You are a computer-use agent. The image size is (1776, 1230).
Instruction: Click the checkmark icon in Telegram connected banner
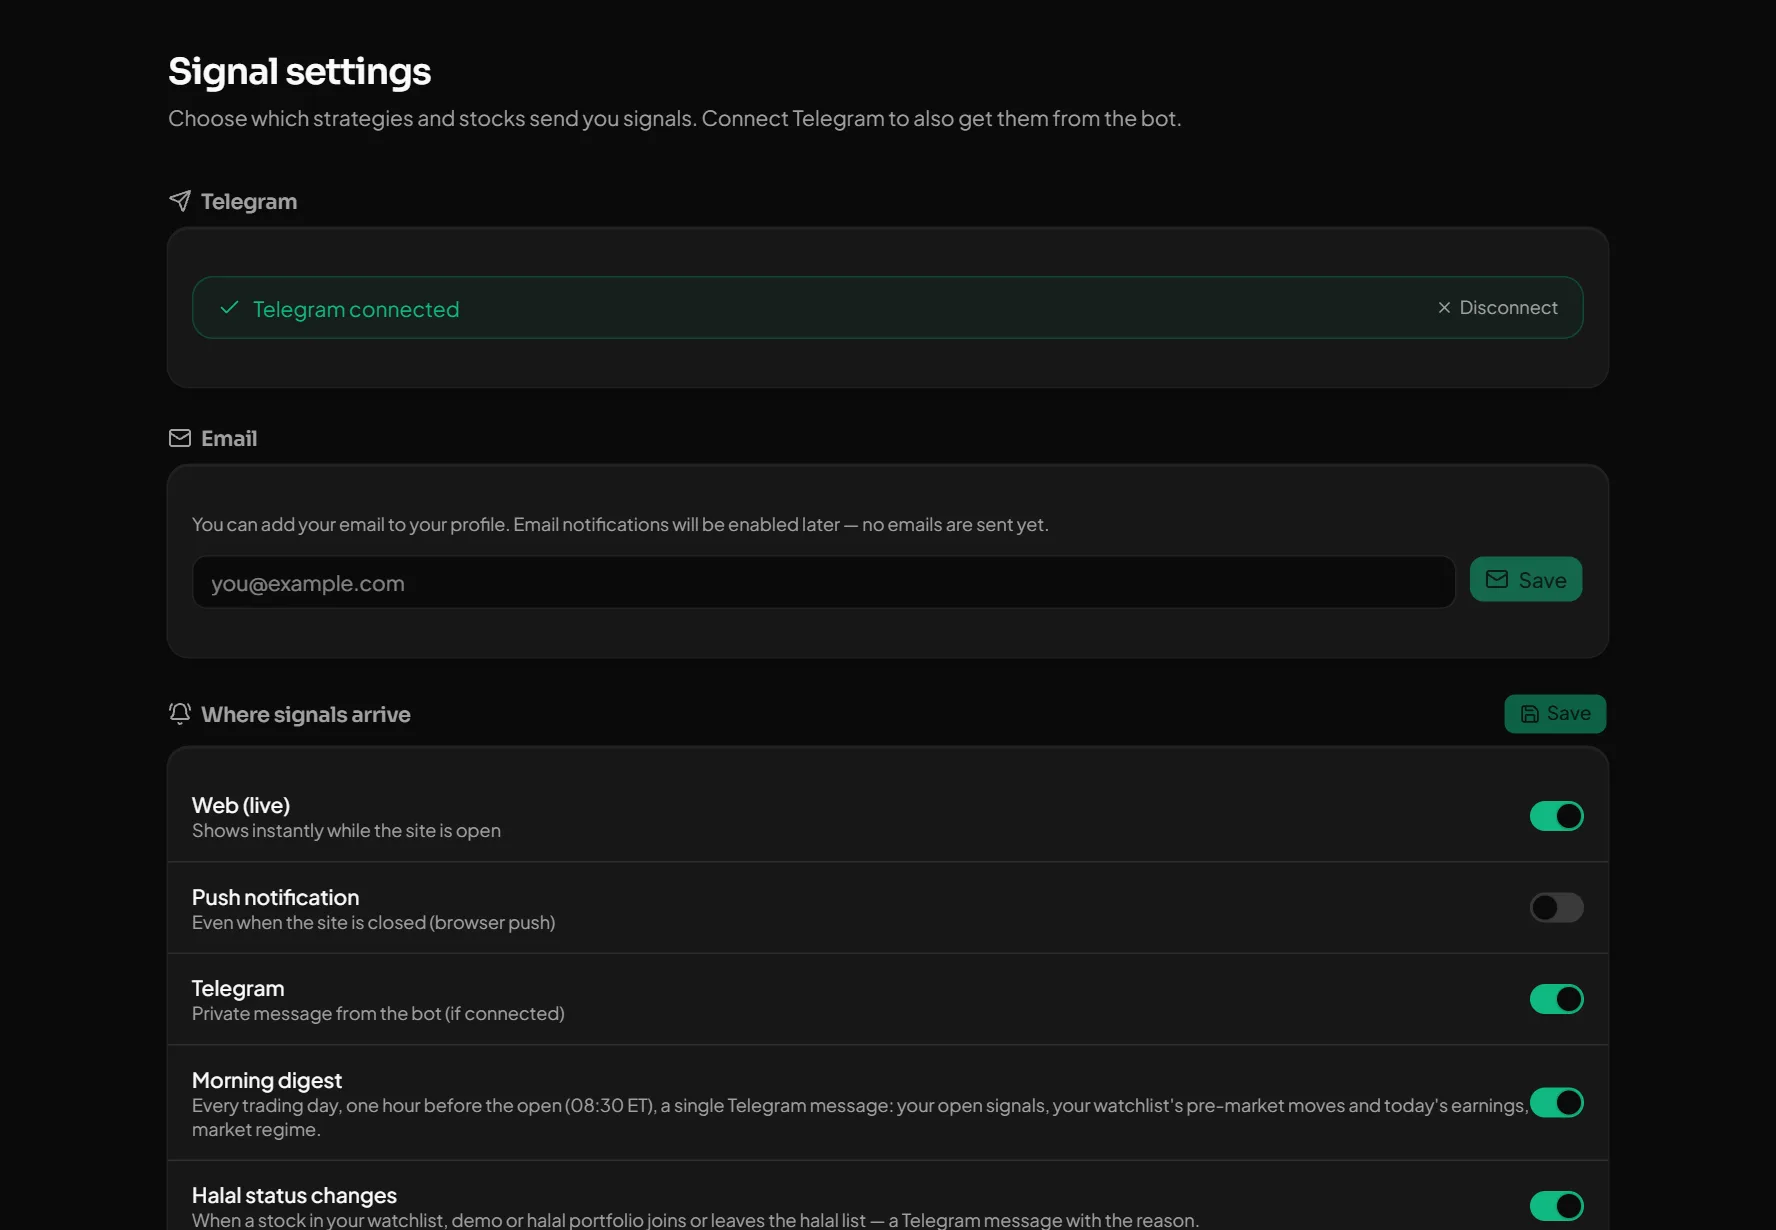click(229, 308)
